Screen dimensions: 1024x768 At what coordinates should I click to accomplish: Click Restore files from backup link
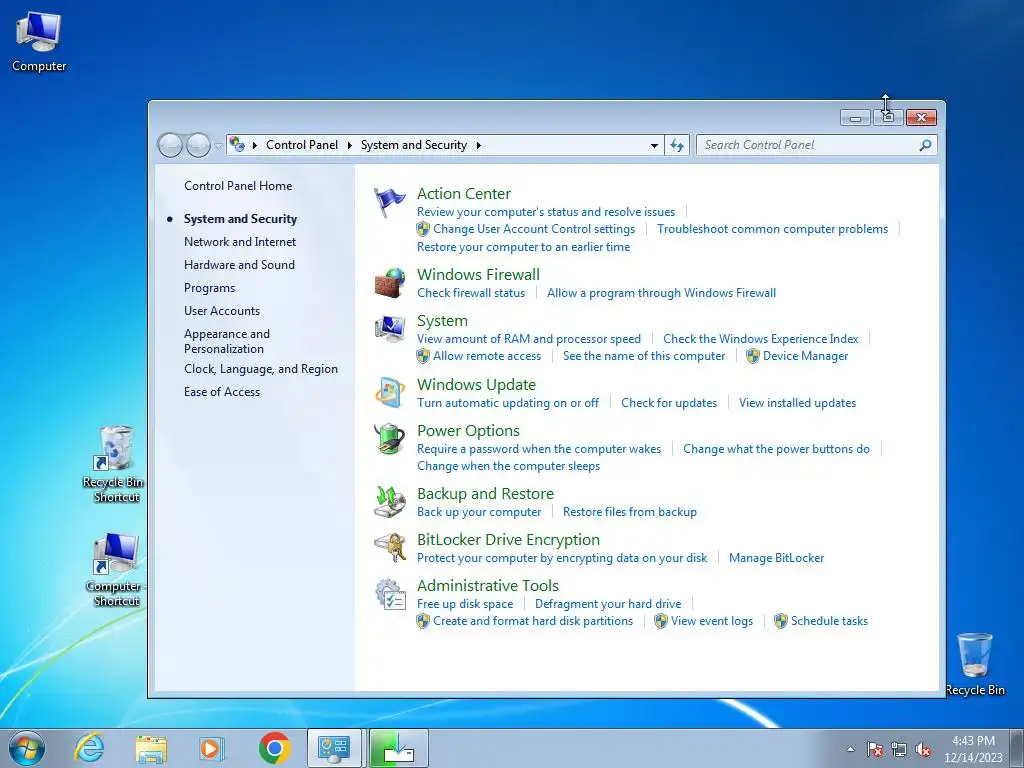630,512
